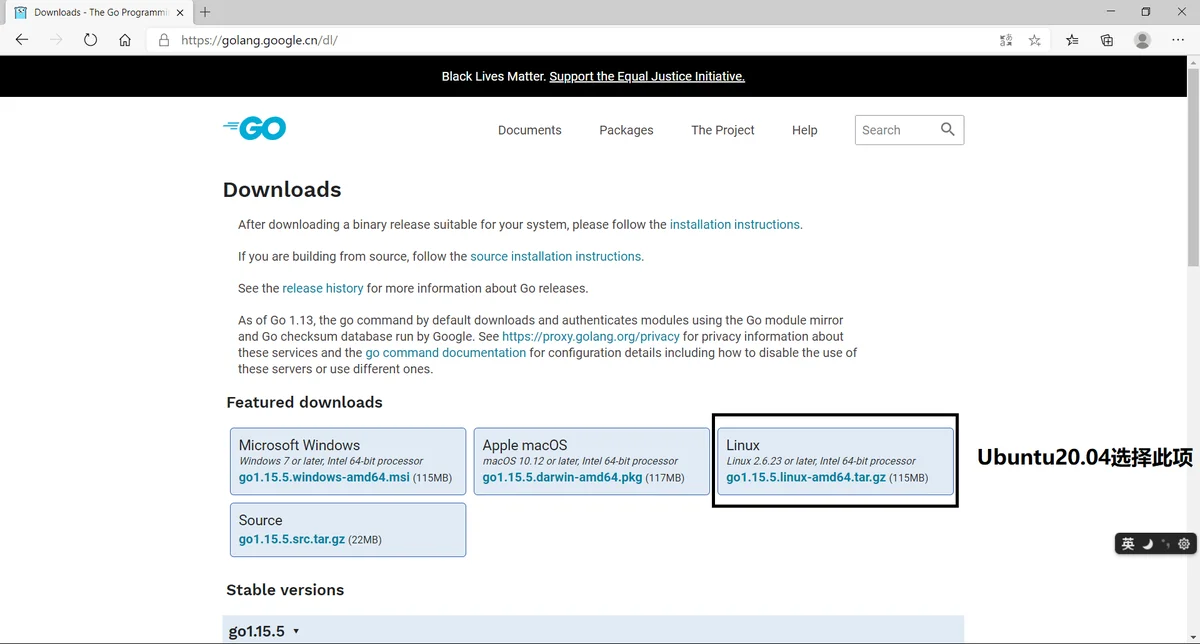Open the Collections icon
The height and width of the screenshot is (644, 1200).
coord(1107,40)
